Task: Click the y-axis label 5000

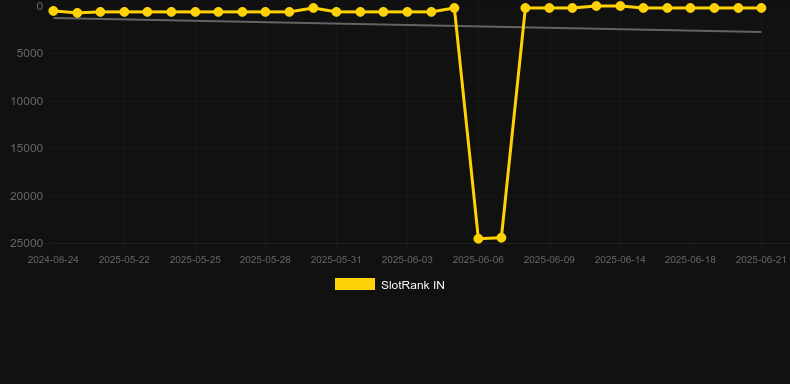Action: (30, 53)
